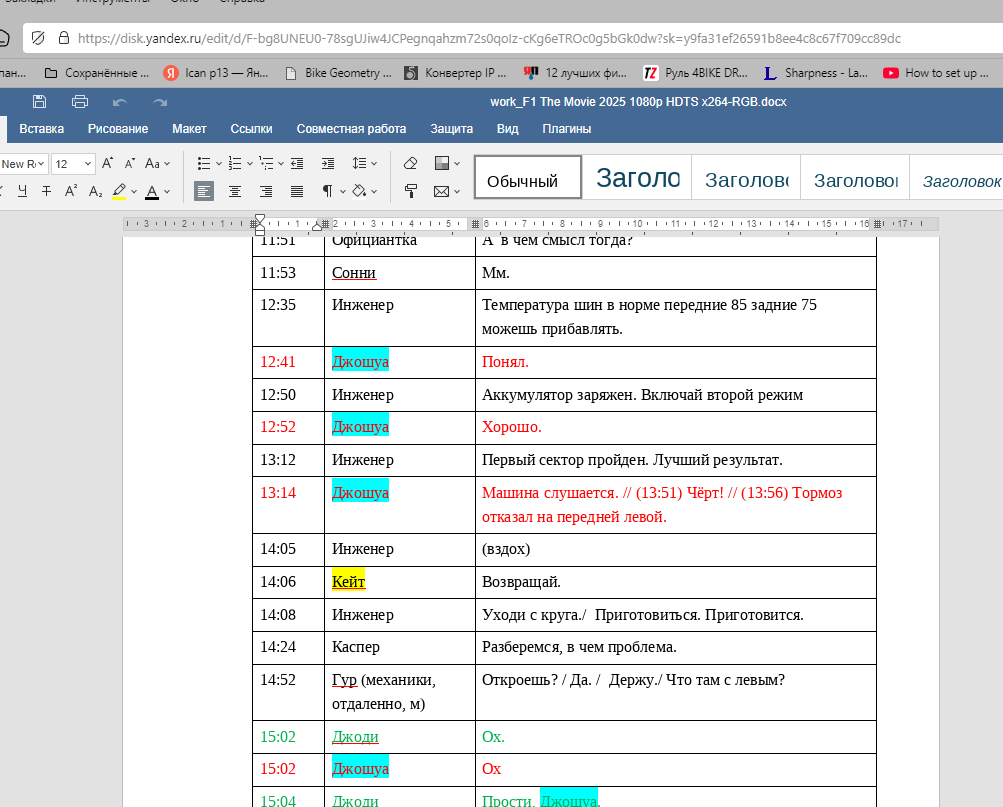The width and height of the screenshot is (1003, 807).
Task: Apply superscript formatting
Action: coord(71,191)
